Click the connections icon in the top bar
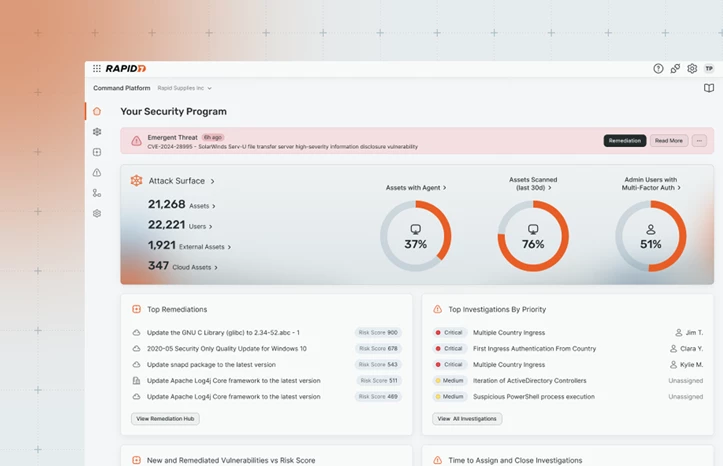Viewport: 723px width, 466px height. point(675,69)
